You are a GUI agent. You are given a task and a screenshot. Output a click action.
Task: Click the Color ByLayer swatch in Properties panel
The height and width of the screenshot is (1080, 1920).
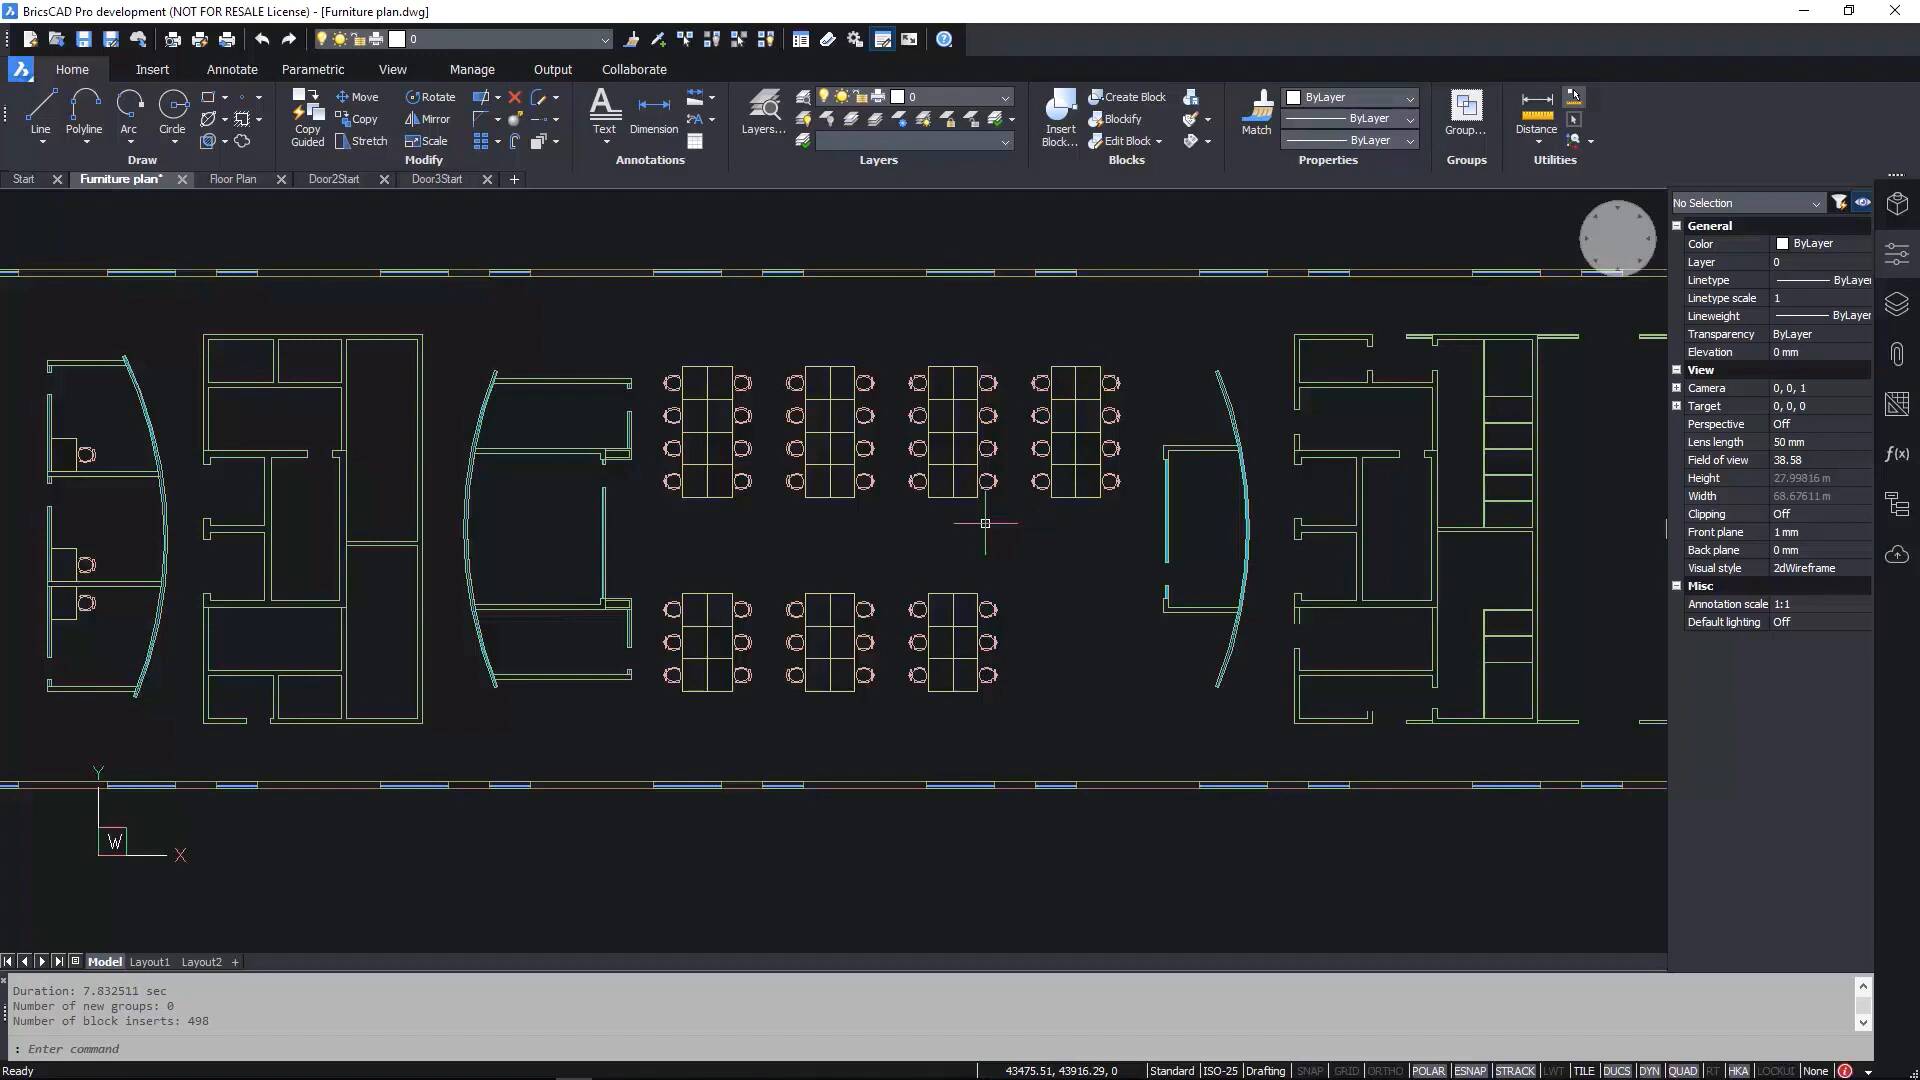[x=1782, y=244]
